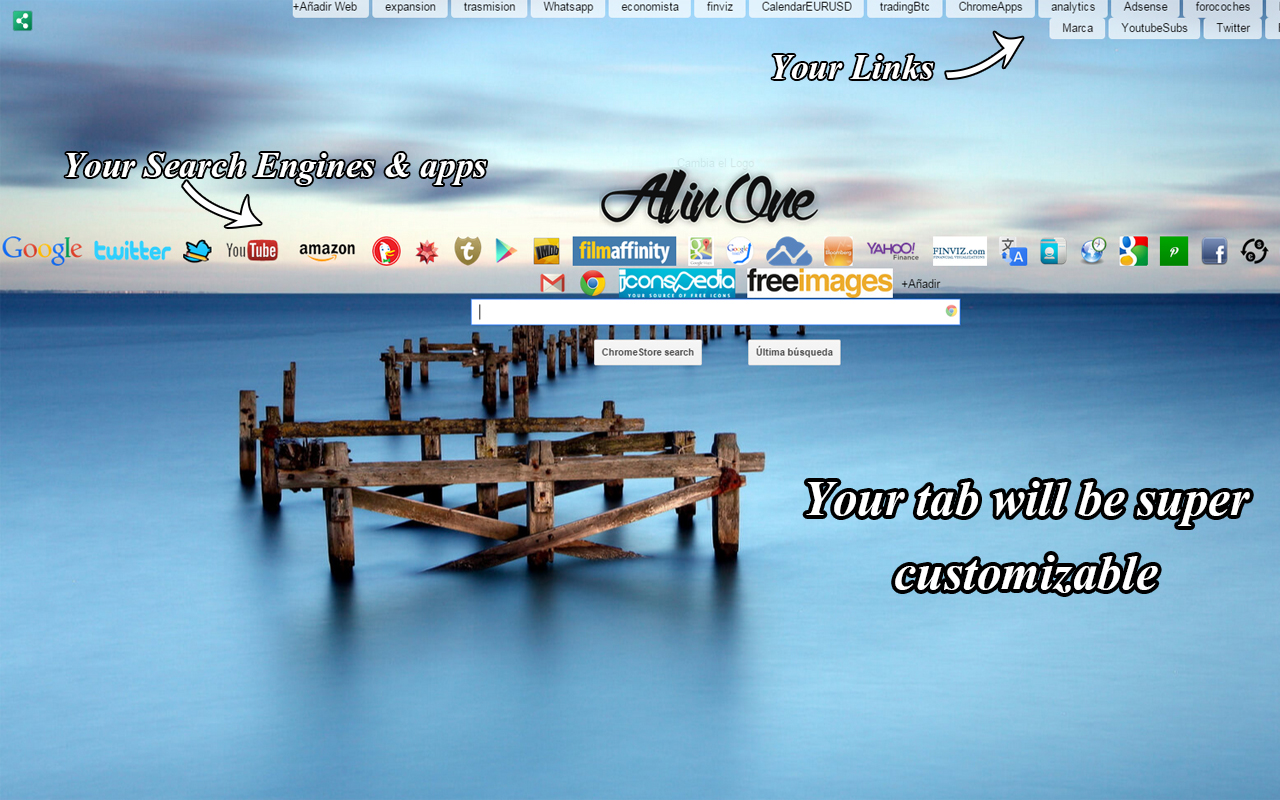Open the Adsense link tab
The width and height of the screenshot is (1280, 800).
point(1146,7)
